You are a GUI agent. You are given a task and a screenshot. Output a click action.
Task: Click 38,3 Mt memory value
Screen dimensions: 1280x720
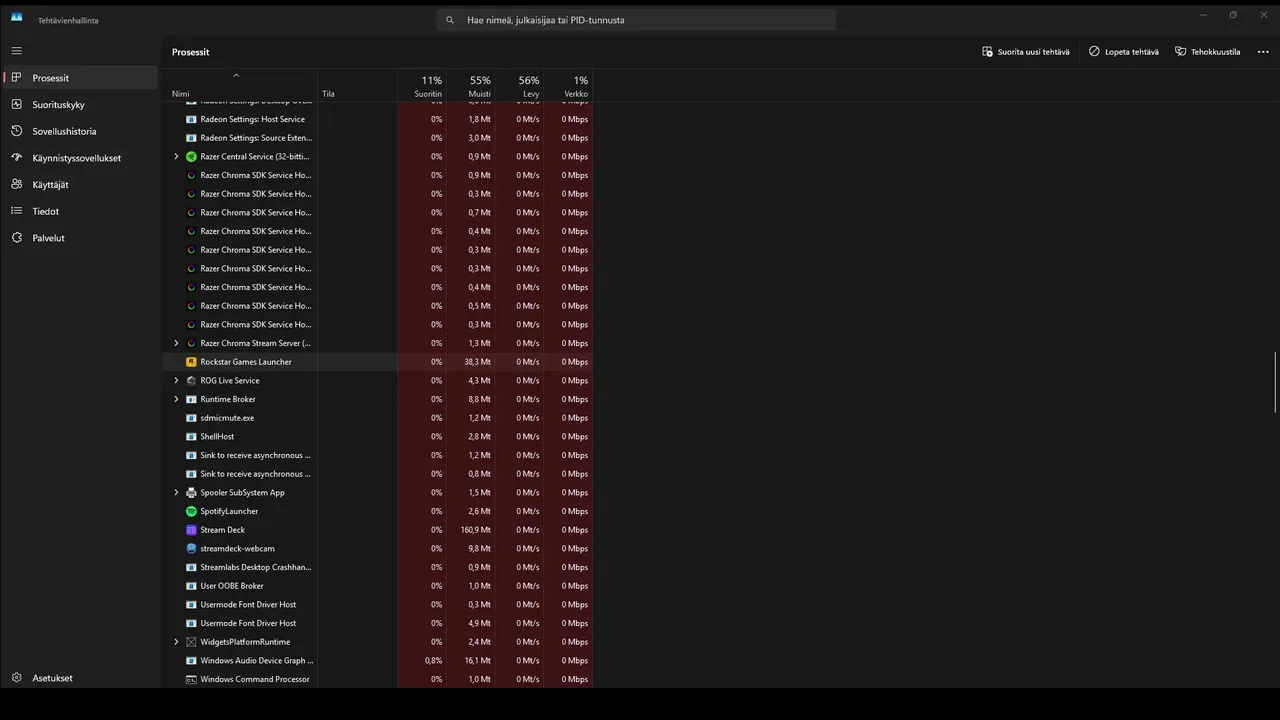[478, 362]
